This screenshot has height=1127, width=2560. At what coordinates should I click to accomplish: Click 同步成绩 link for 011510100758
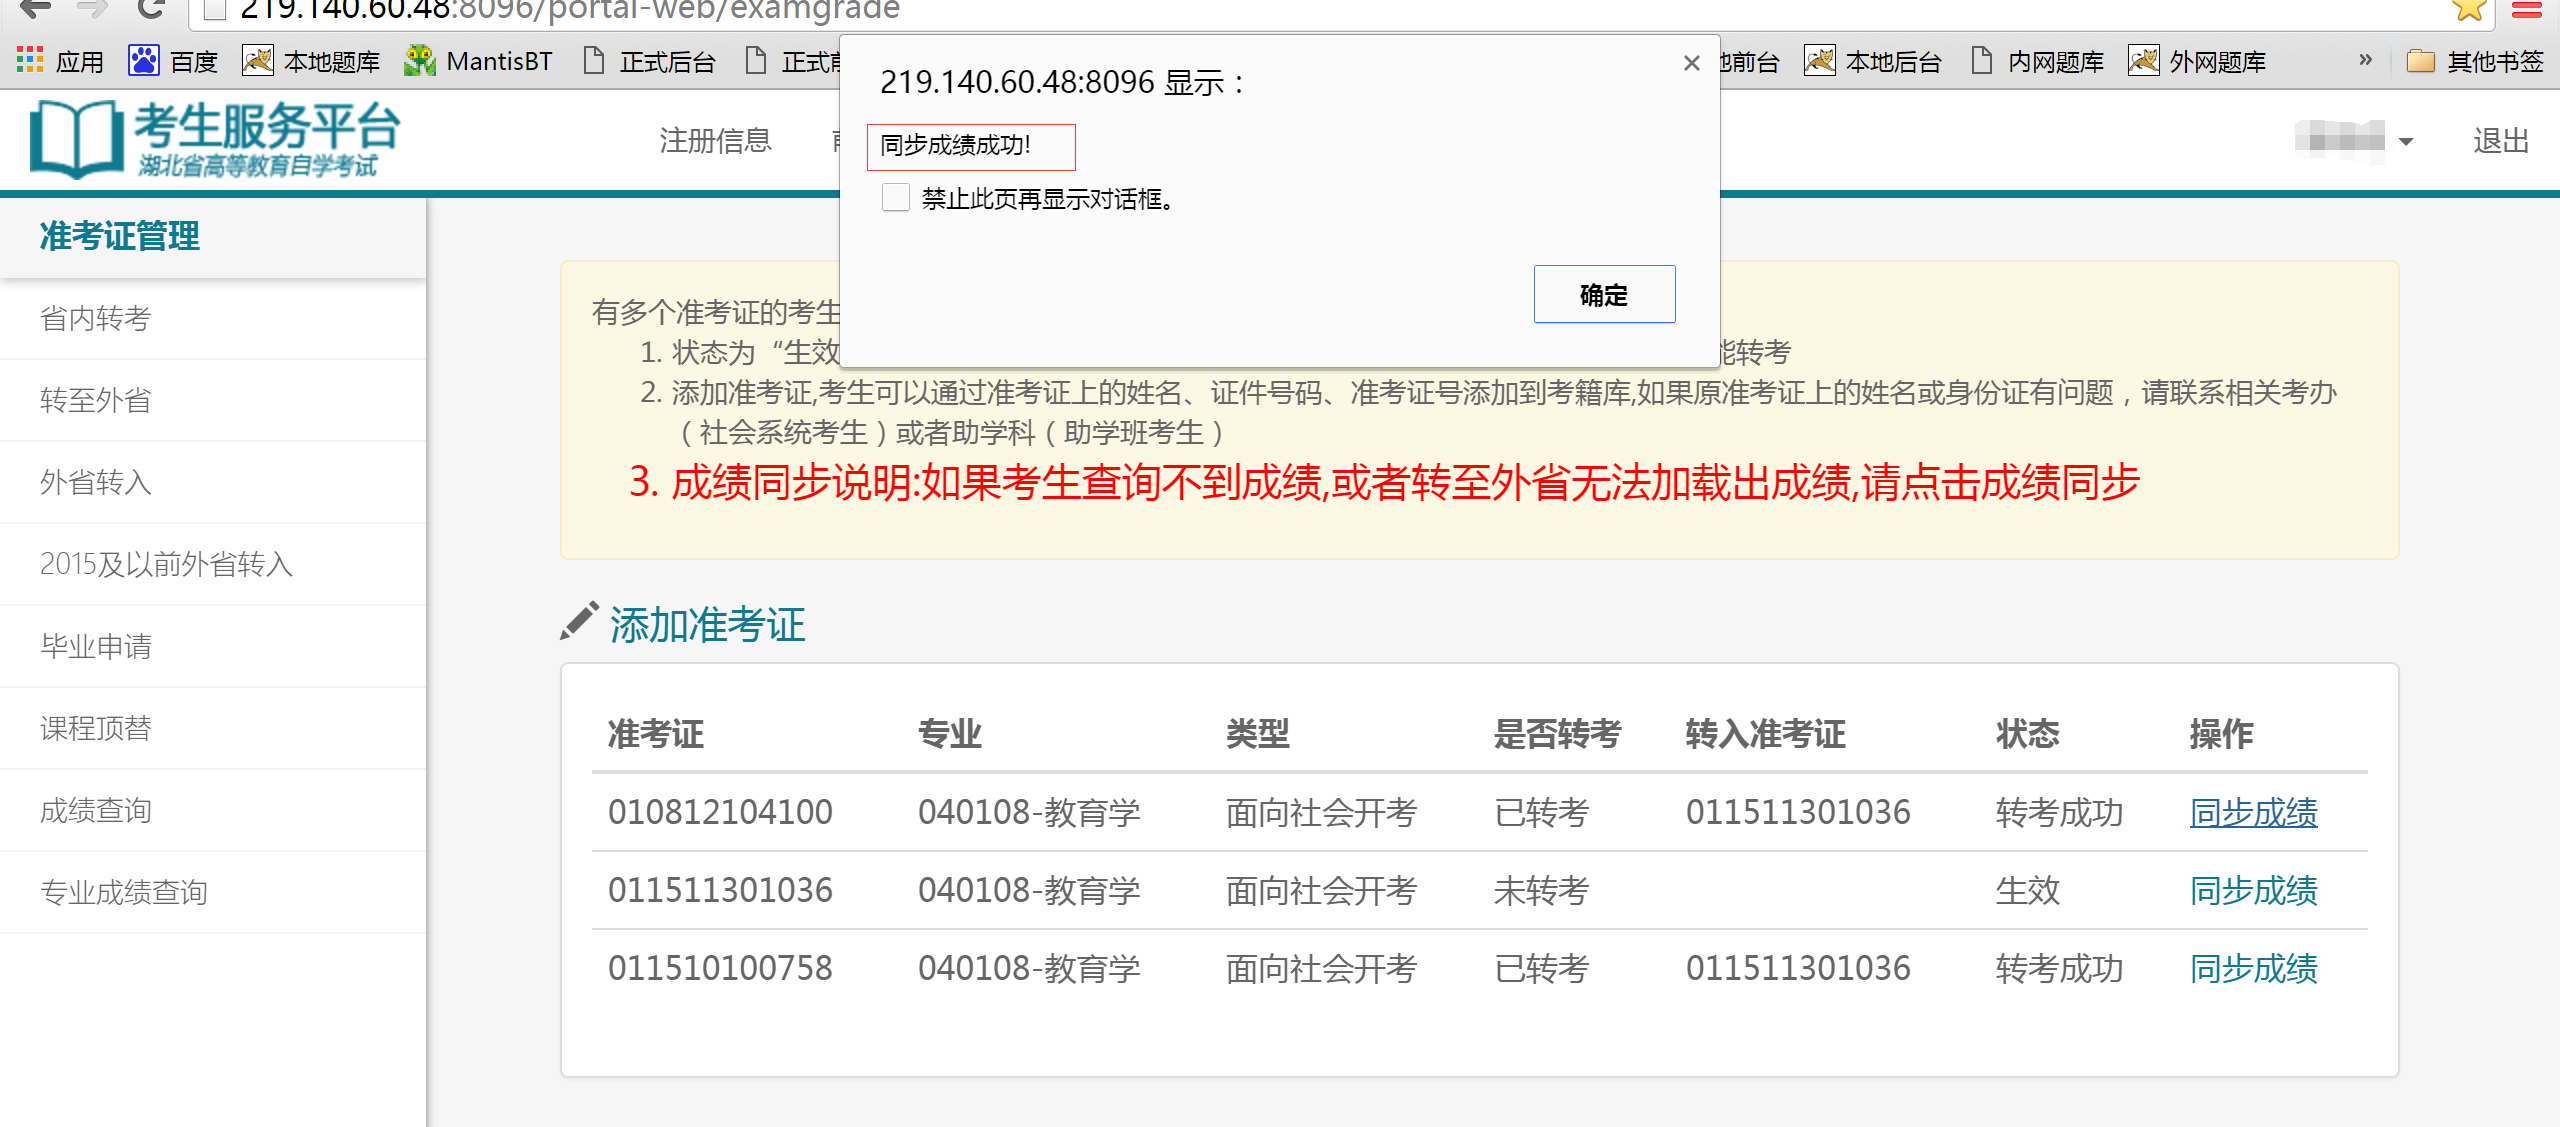(x=2253, y=969)
